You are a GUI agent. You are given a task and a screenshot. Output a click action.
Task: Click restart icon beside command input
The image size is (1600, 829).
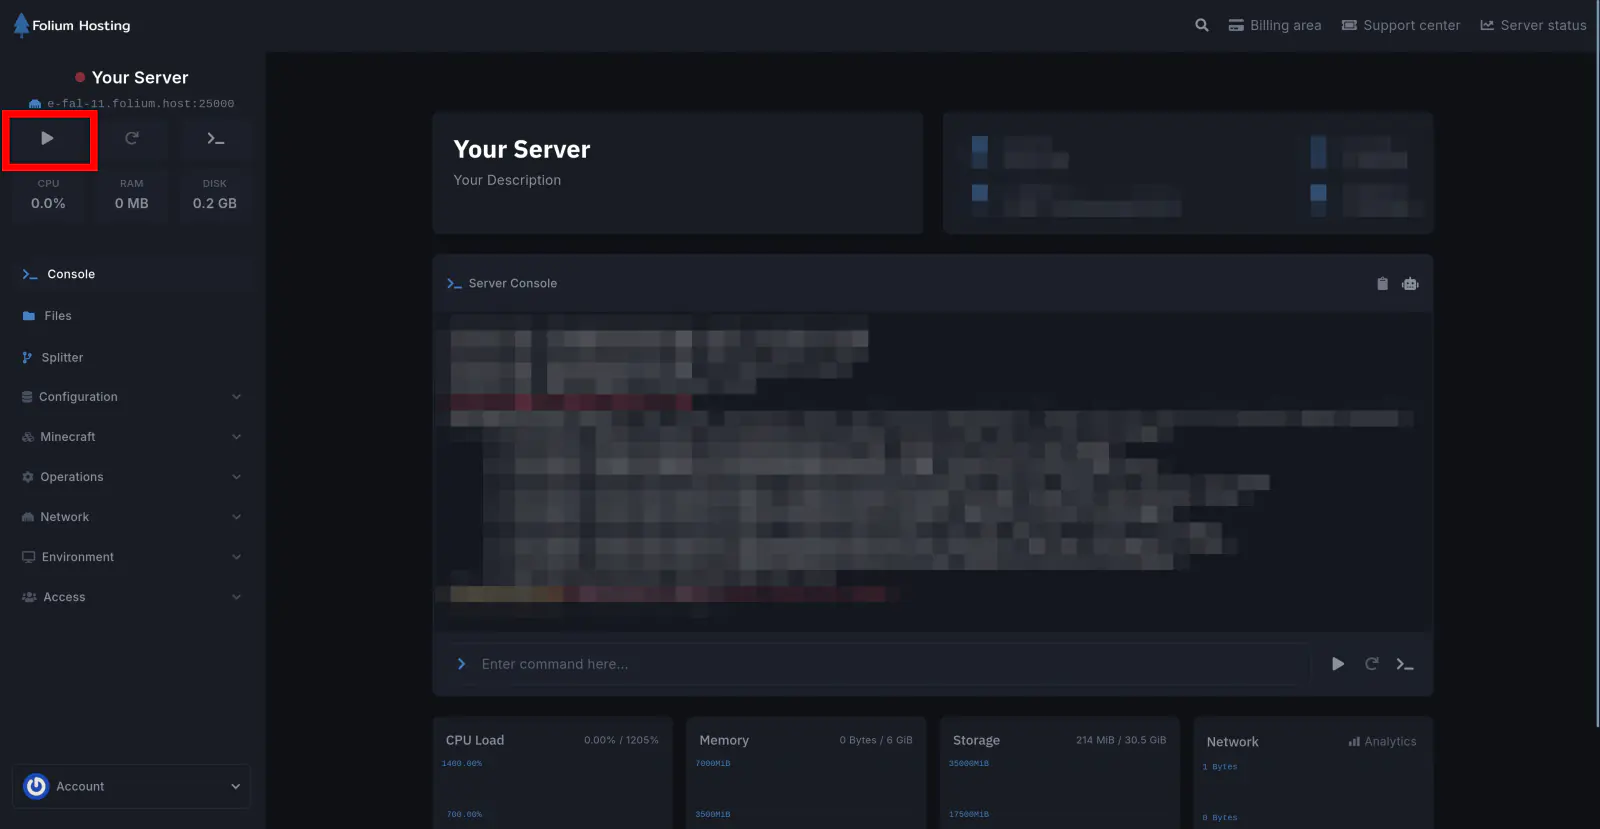(1372, 664)
